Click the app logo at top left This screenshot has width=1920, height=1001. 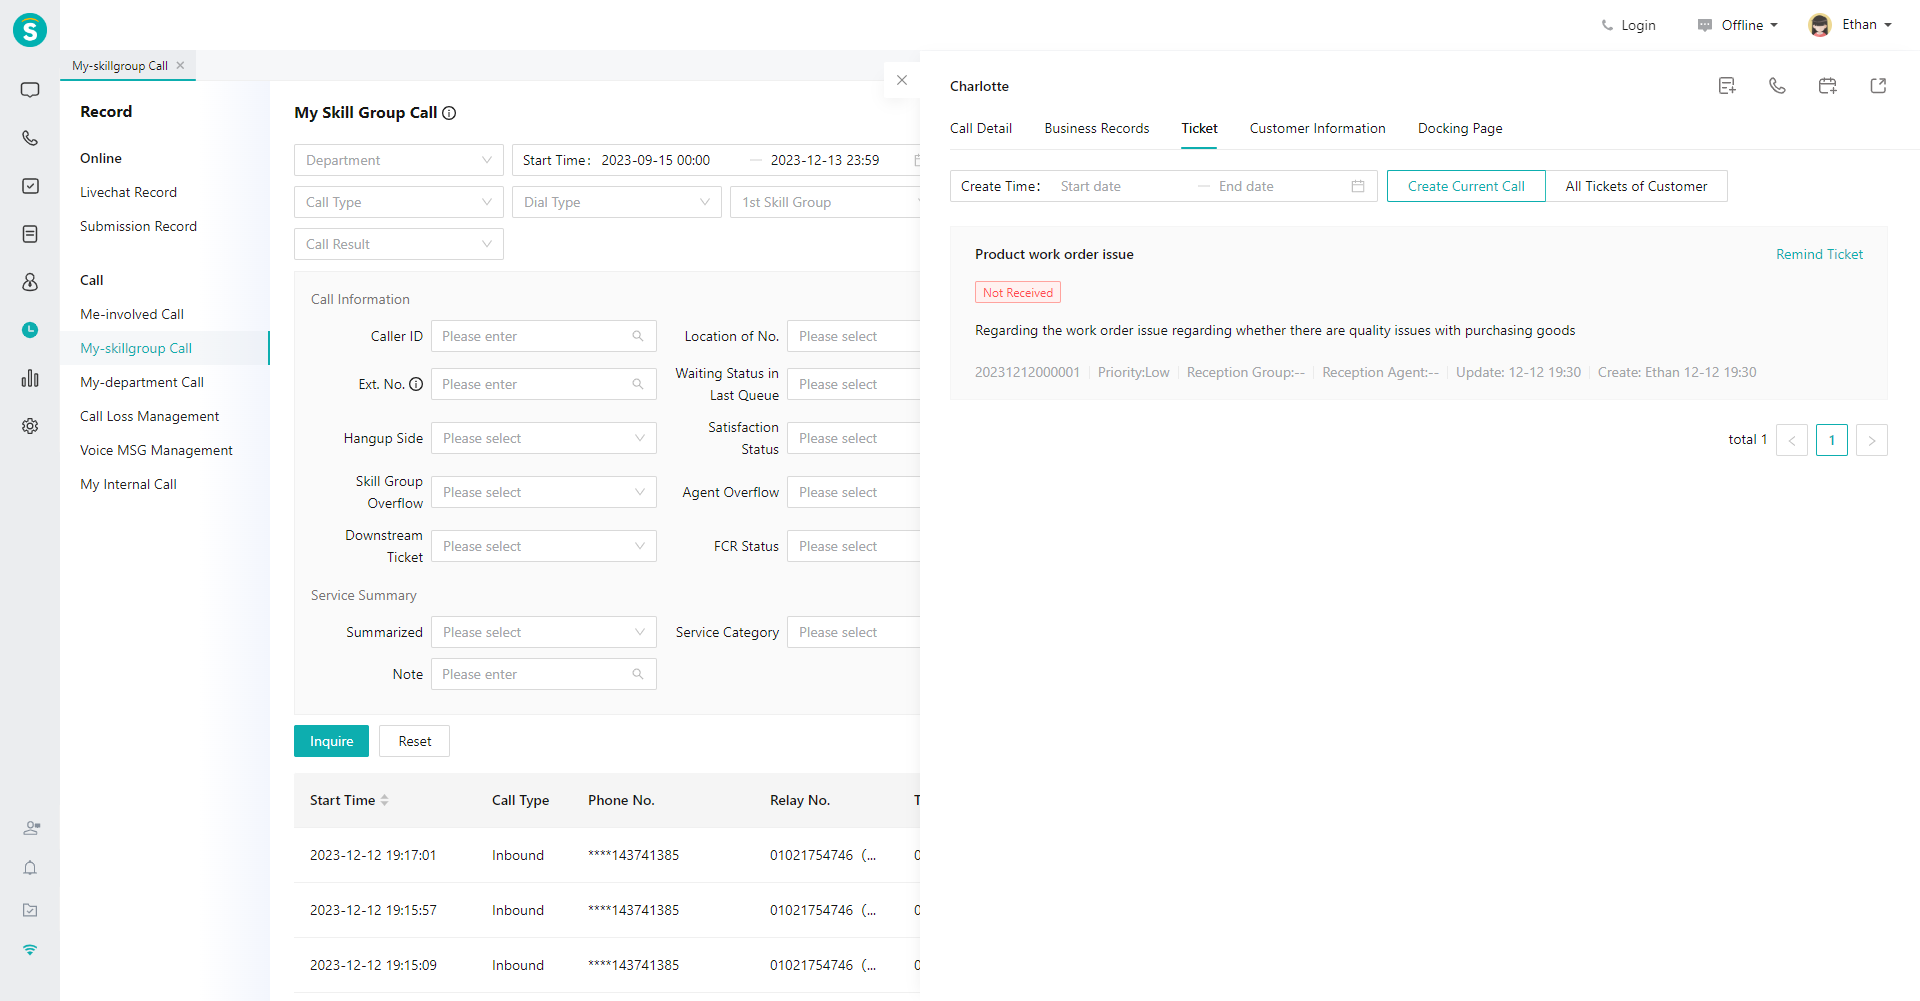[30, 30]
